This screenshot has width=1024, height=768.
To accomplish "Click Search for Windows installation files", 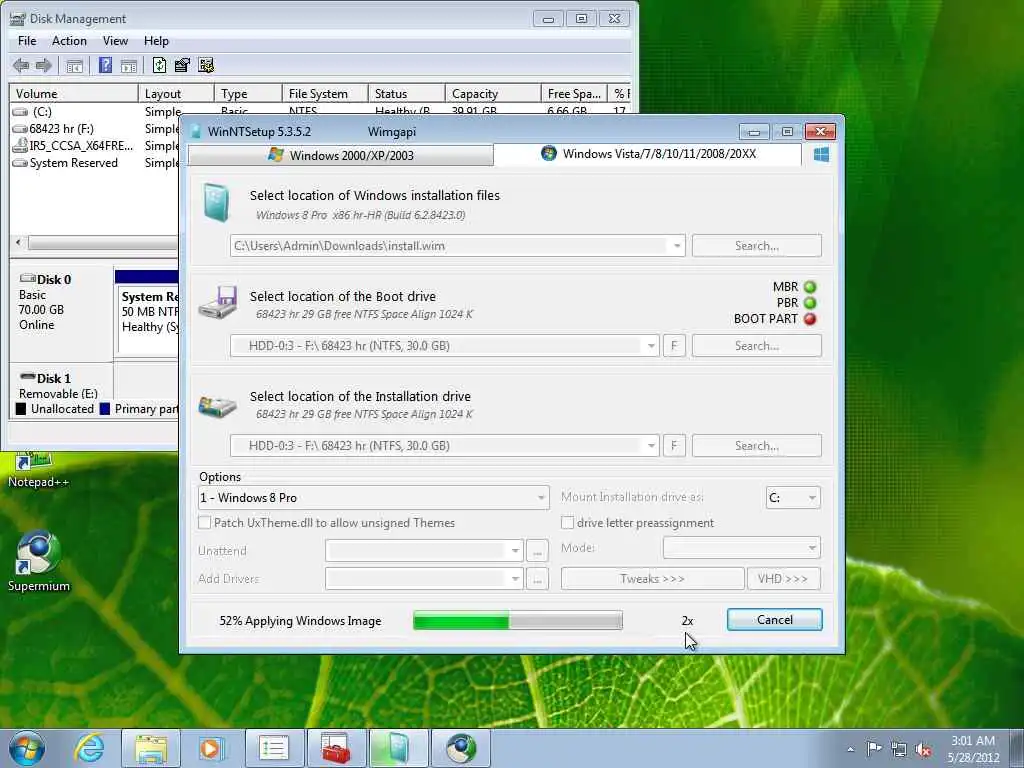I will 756,246.
